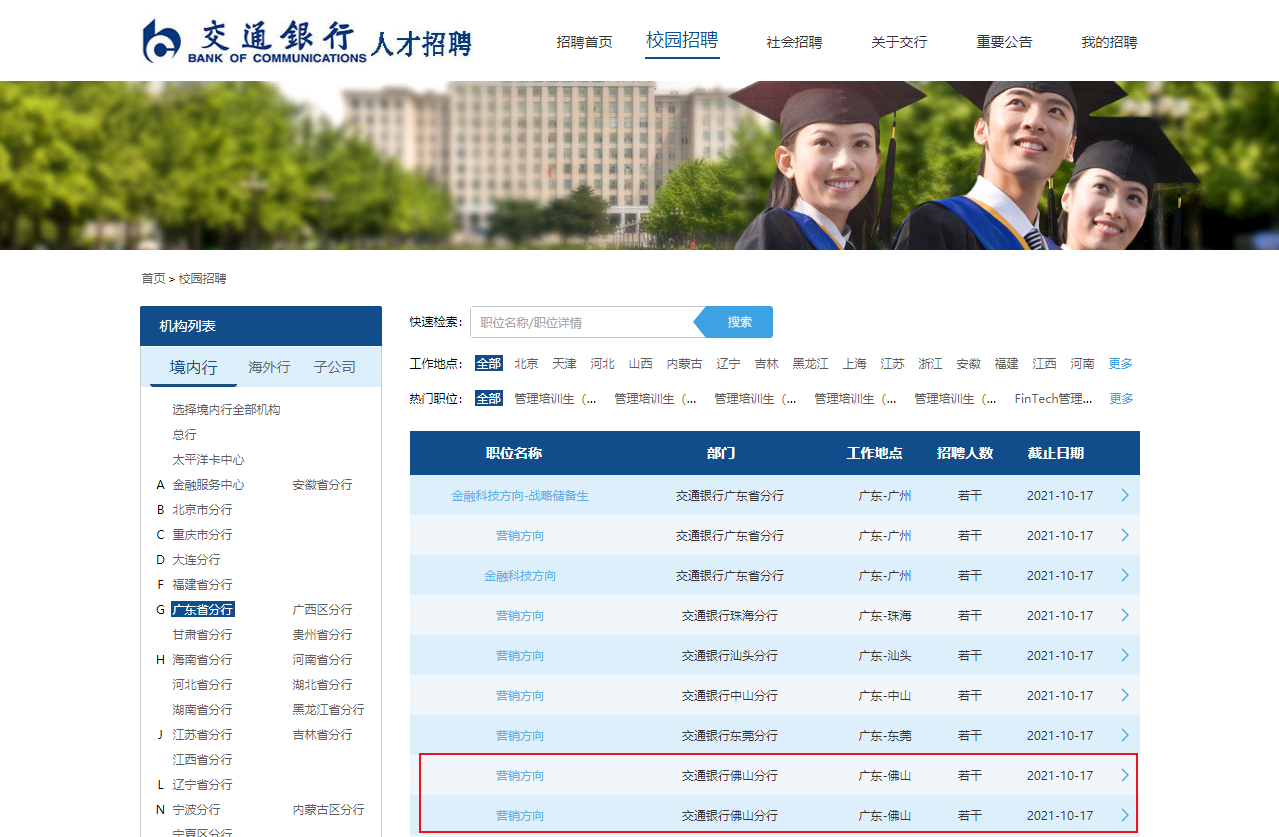Filter work location by 内蒙古
The image size is (1279, 837).
[x=684, y=363]
